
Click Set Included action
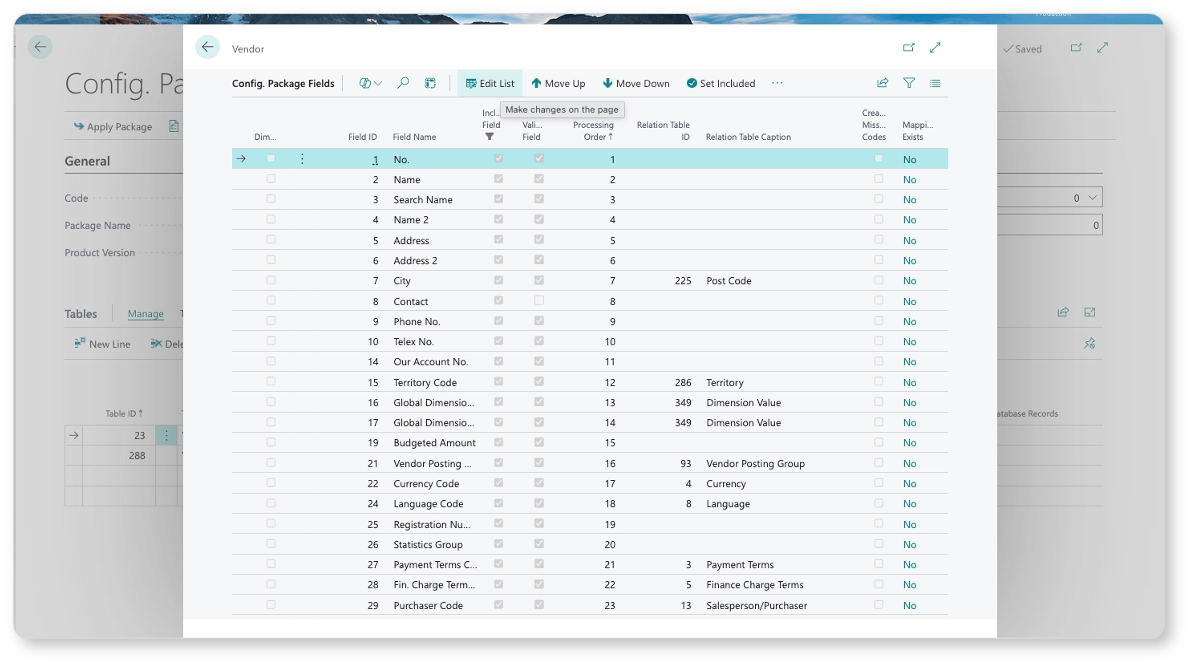(x=721, y=83)
